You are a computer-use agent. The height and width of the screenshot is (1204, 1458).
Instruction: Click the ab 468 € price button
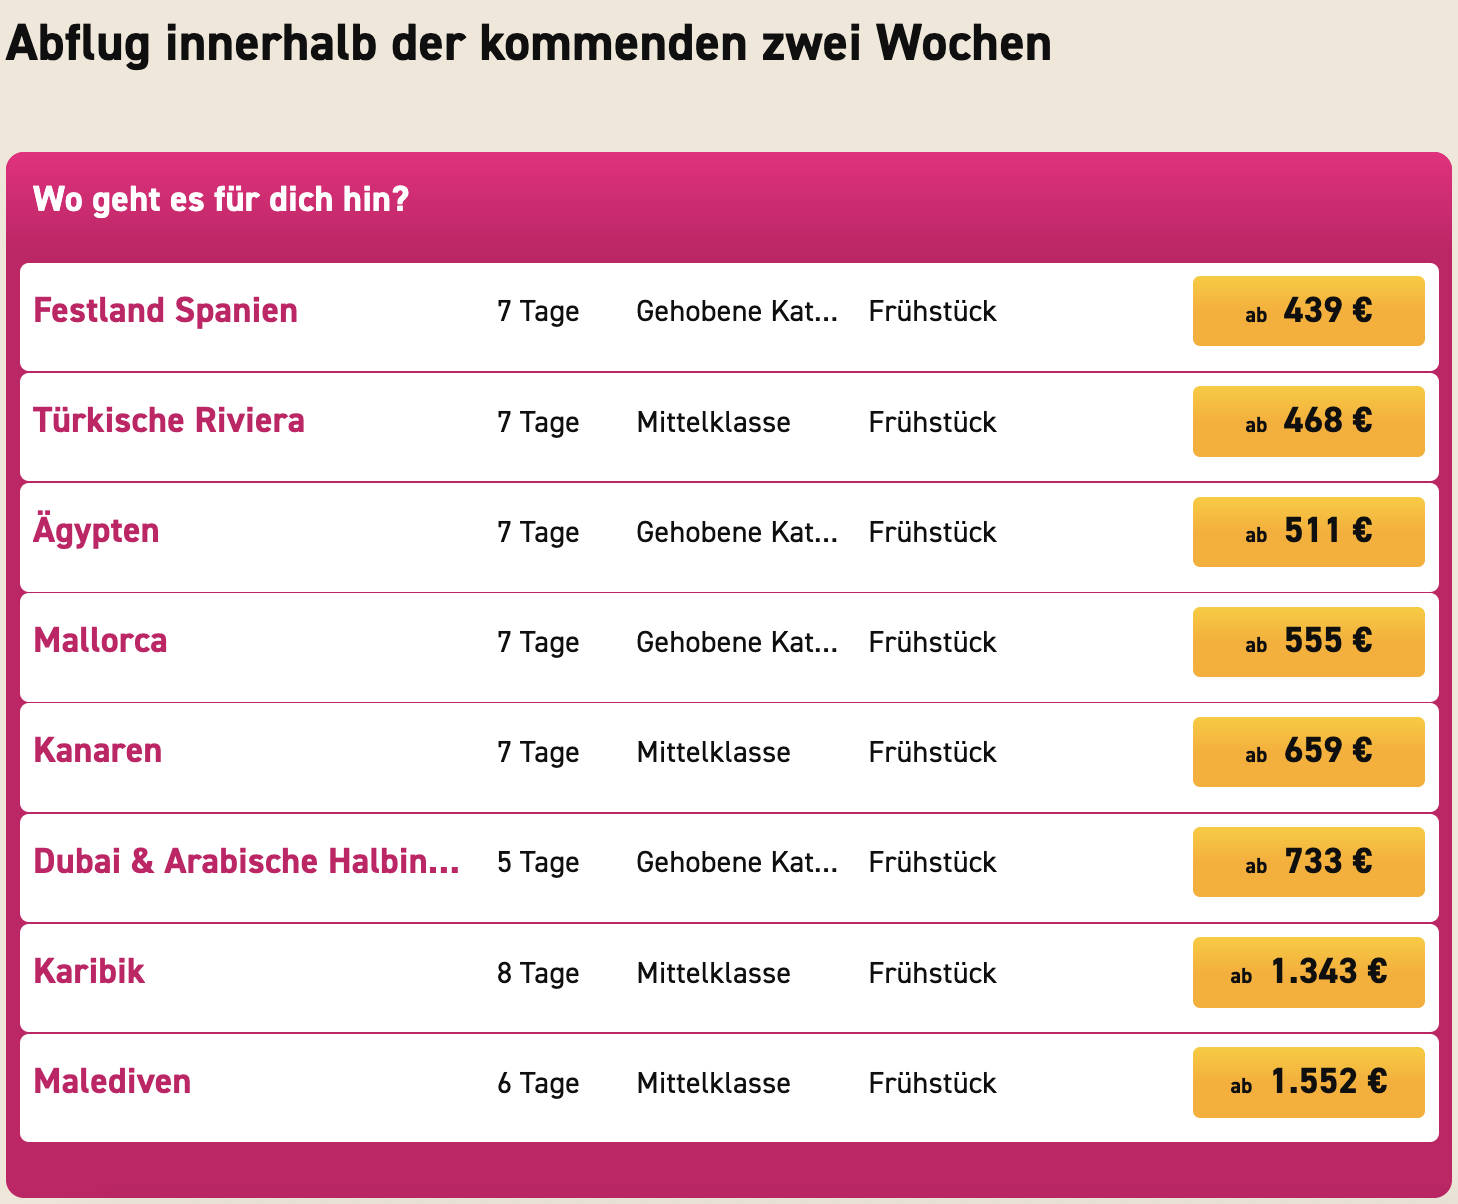[1308, 421]
